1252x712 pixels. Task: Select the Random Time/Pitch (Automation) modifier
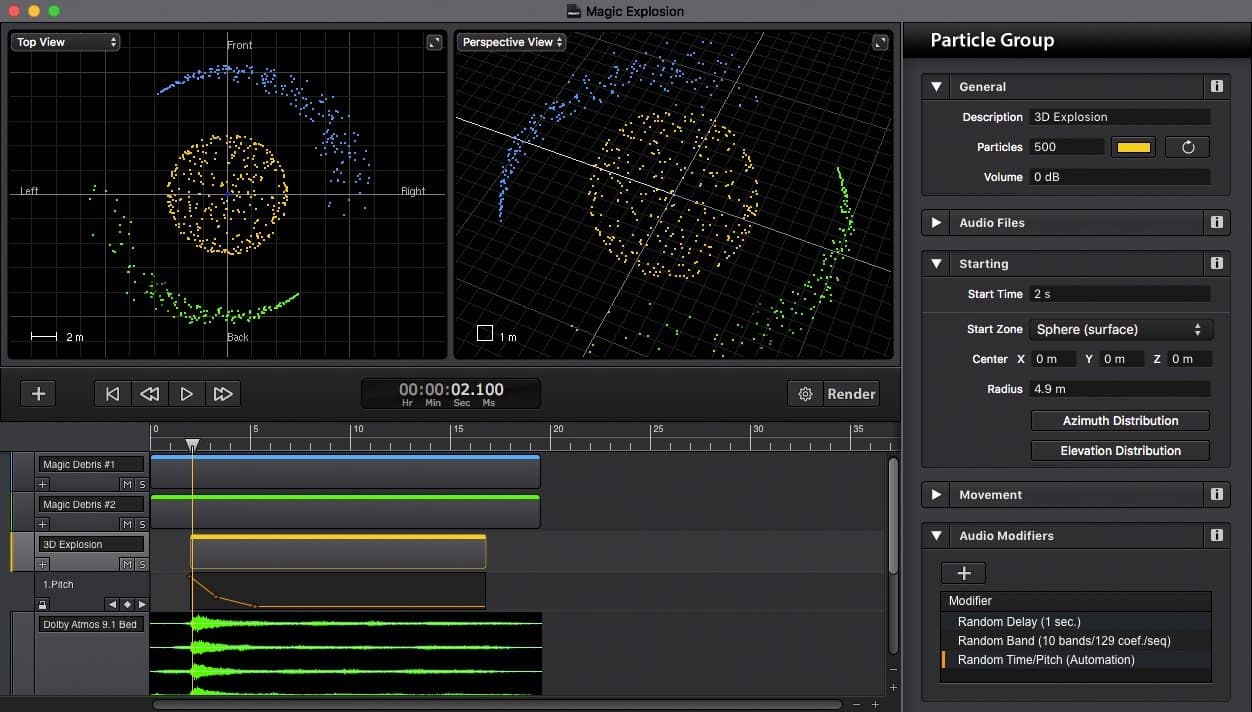1076,660
